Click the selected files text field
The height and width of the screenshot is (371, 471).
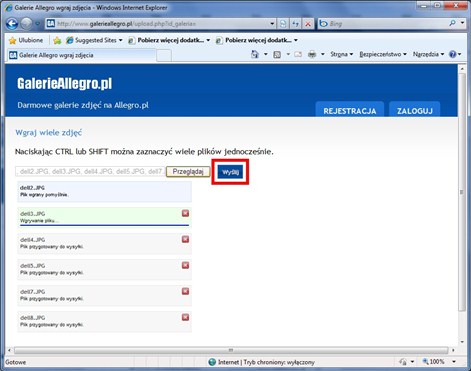pos(90,171)
